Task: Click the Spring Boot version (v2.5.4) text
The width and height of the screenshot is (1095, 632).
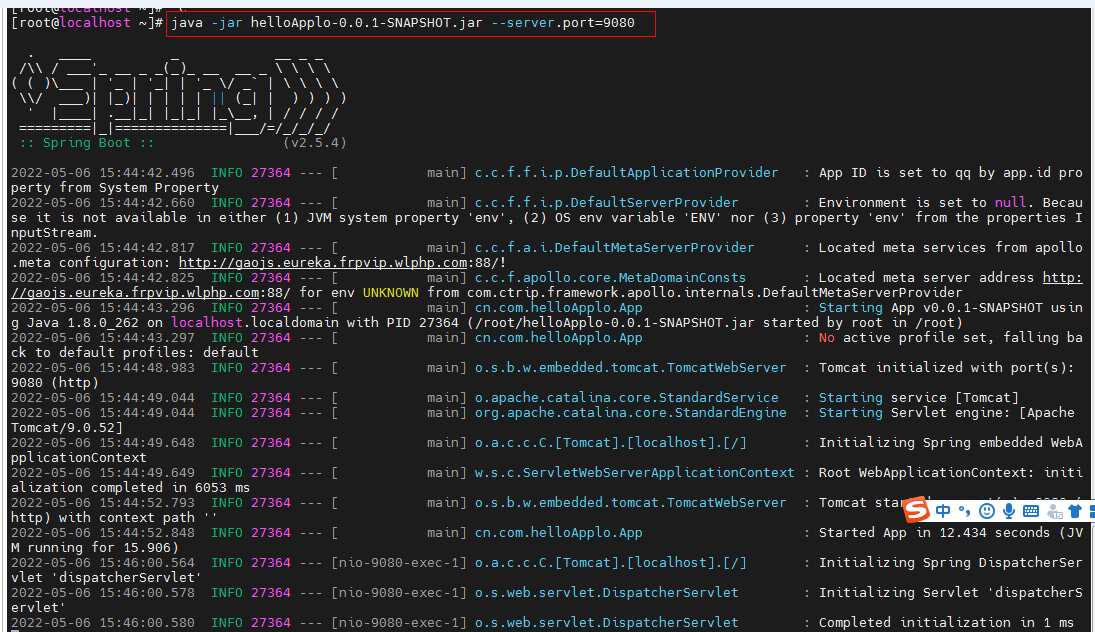Action: pyautogui.click(x=315, y=142)
